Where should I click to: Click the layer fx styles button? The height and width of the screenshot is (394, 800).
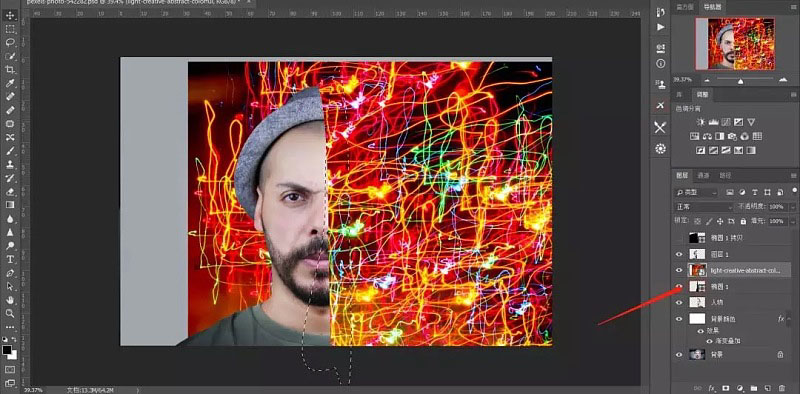(712, 388)
